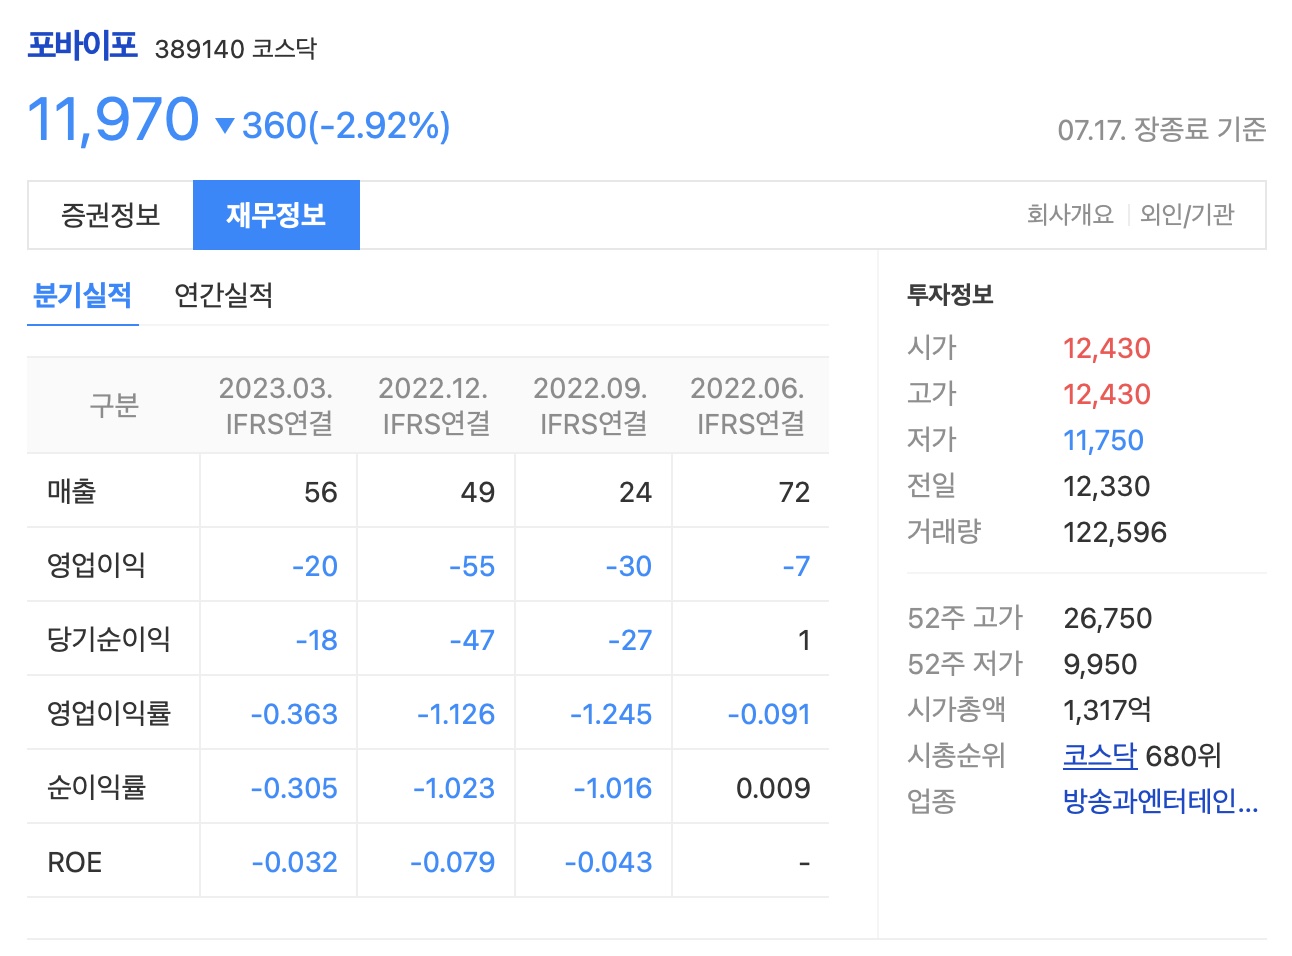Open the 회사개요 page

point(1072,213)
